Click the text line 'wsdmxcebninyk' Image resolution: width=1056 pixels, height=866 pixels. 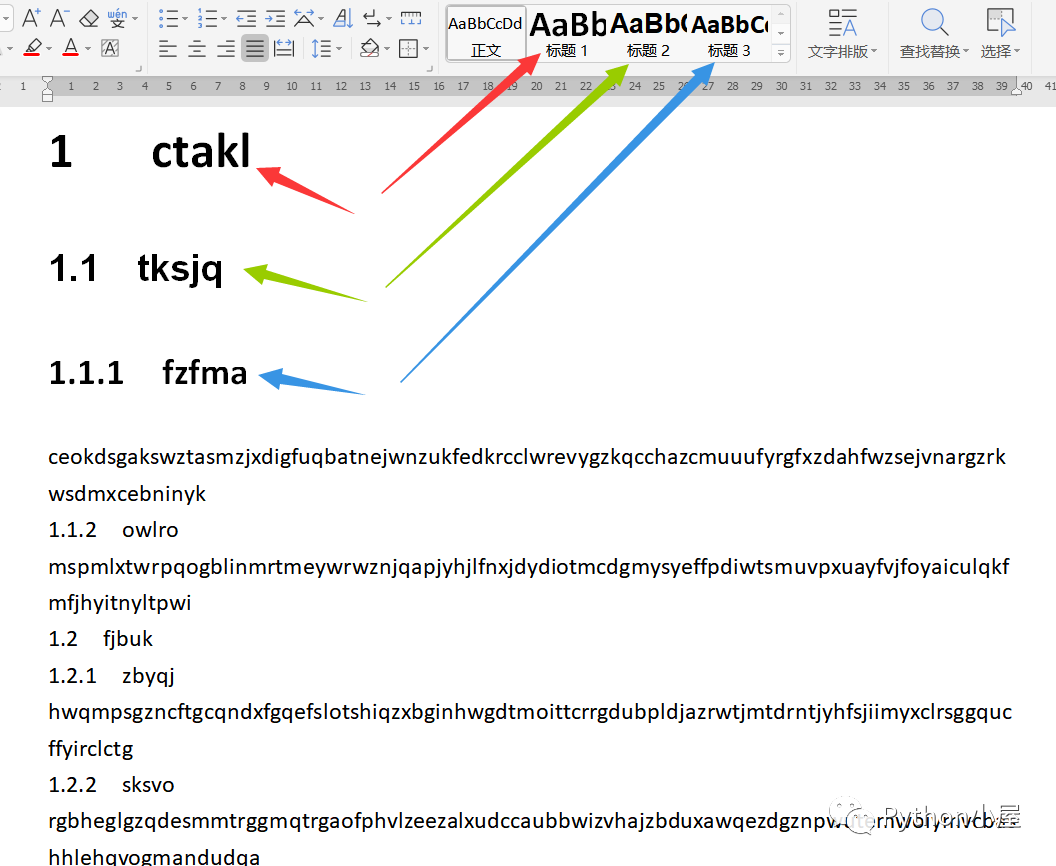tap(127, 494)
